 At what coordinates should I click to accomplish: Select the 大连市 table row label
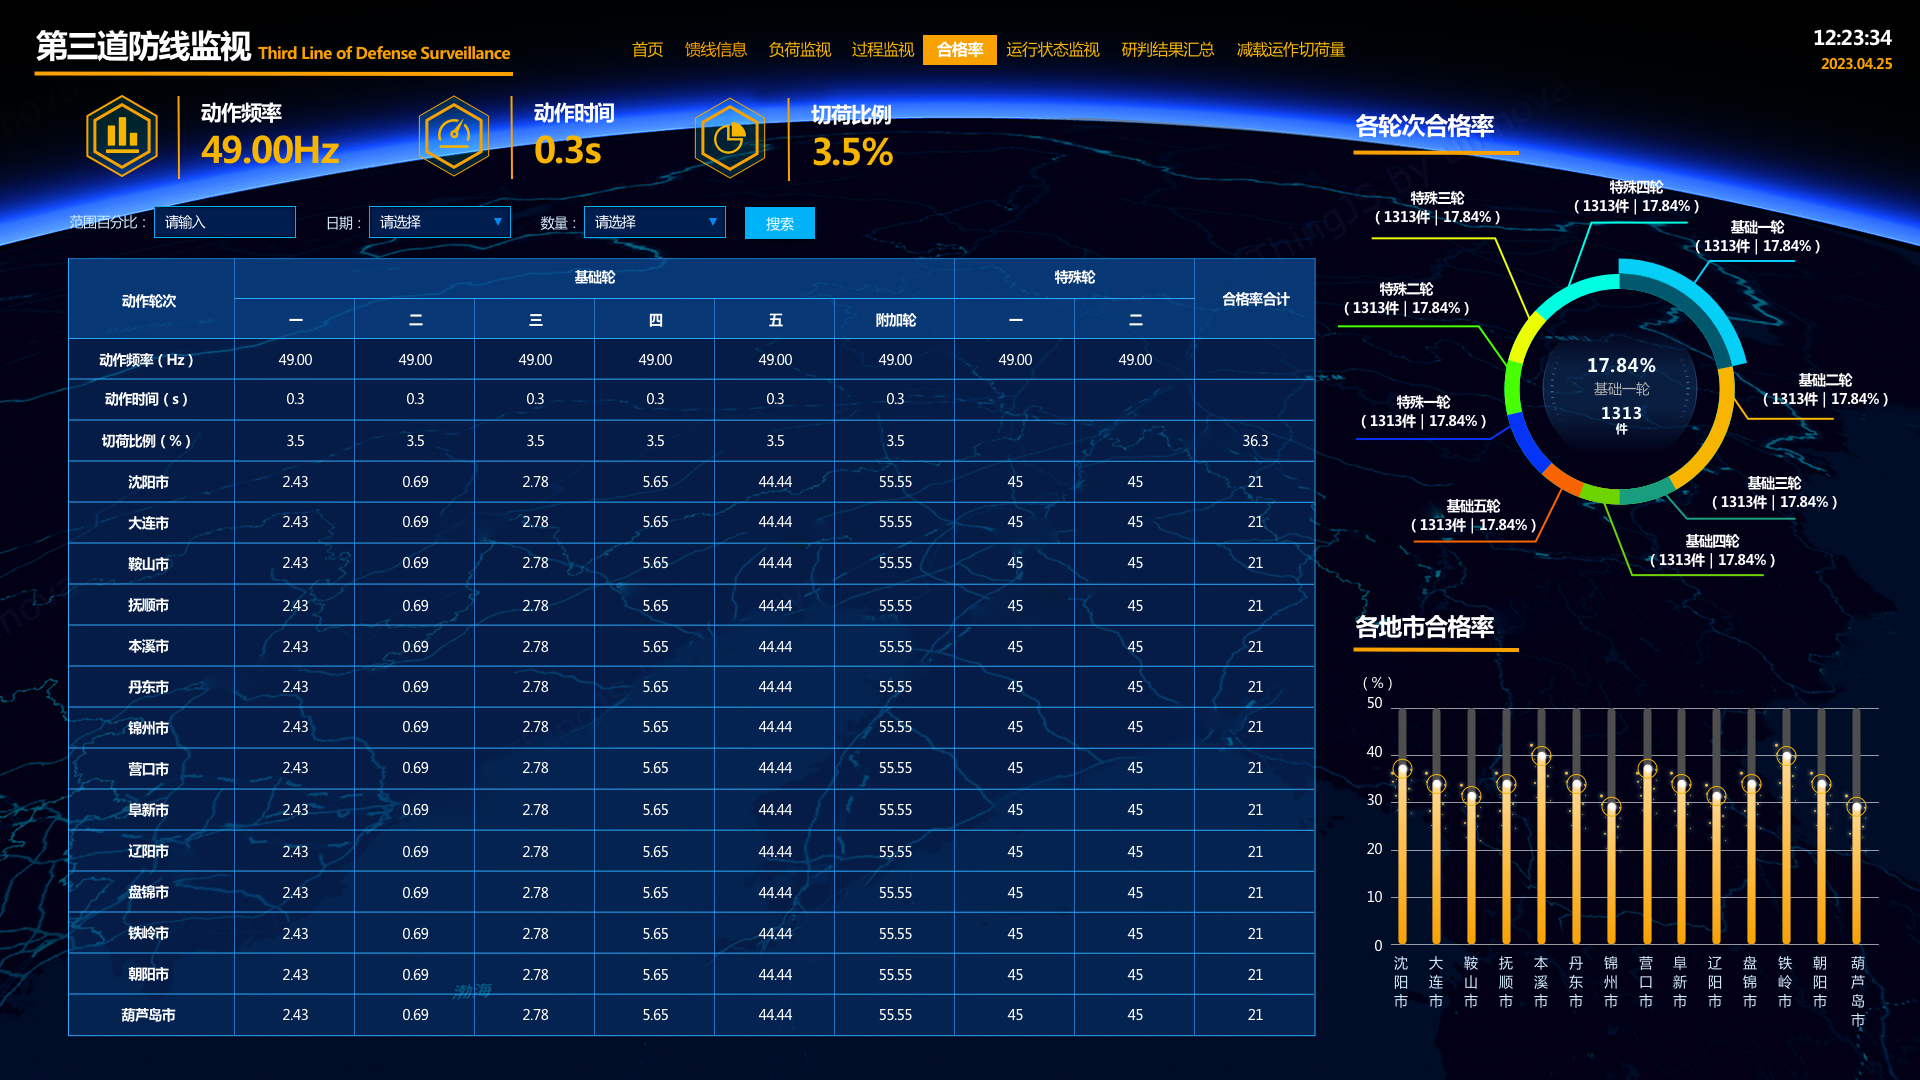coord(149,523)
